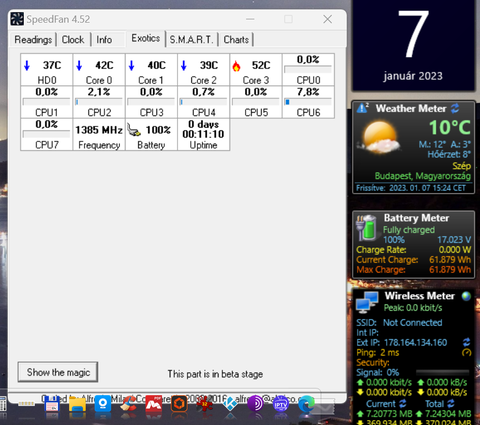
Task: Click 'This part is in beta stage' text
Action: (x=215, y=374)
